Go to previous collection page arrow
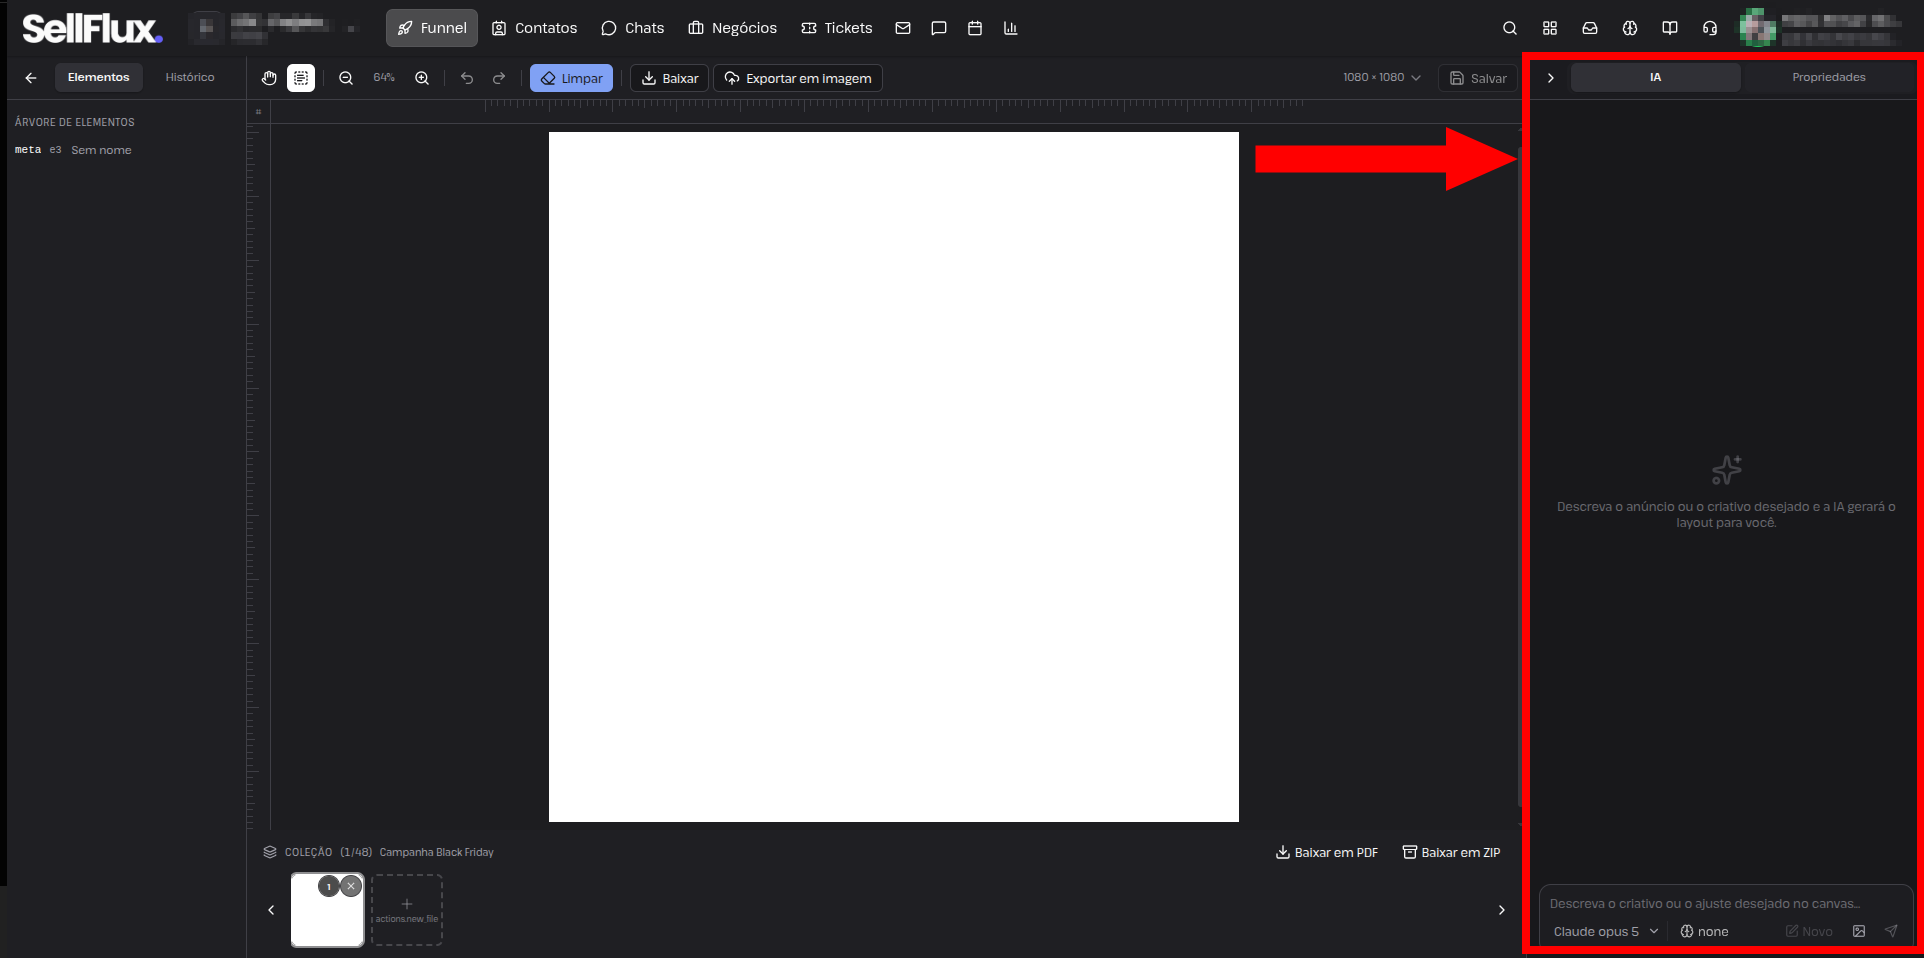This screenshot has width=1924, height=958. (271, 910)
